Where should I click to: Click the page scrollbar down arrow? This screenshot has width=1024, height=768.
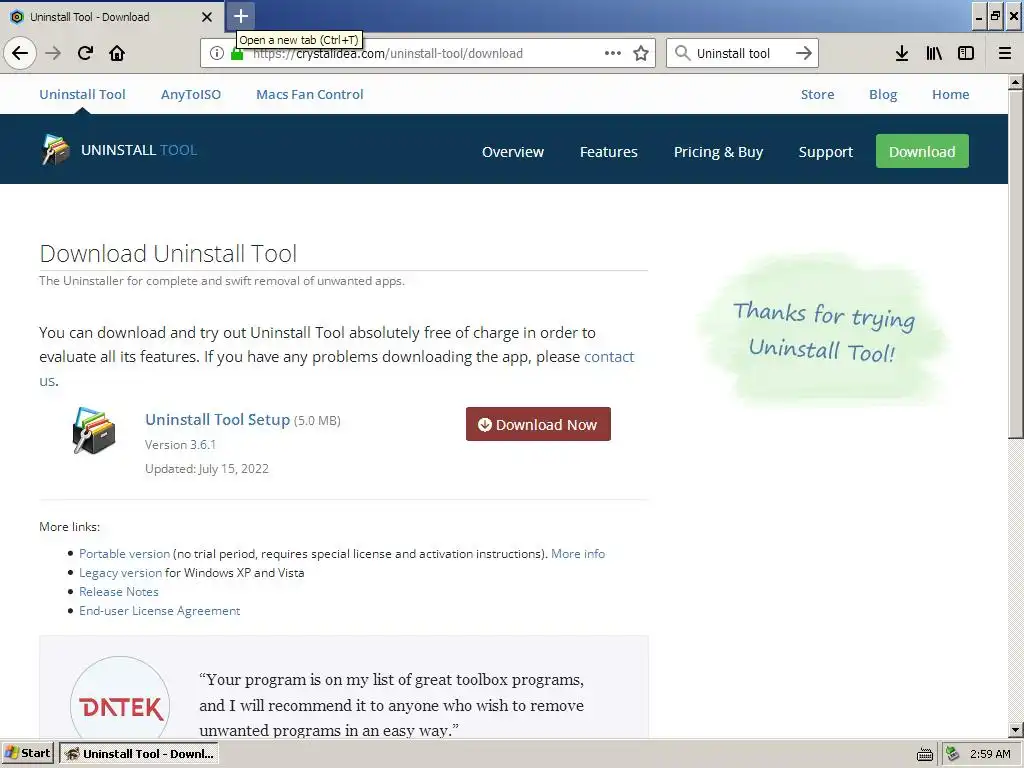1016,730
